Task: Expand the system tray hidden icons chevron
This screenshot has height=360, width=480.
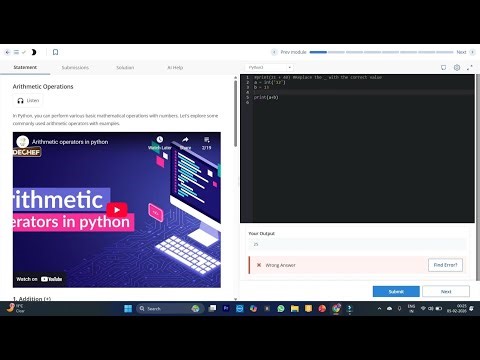Action: (379, 309)
